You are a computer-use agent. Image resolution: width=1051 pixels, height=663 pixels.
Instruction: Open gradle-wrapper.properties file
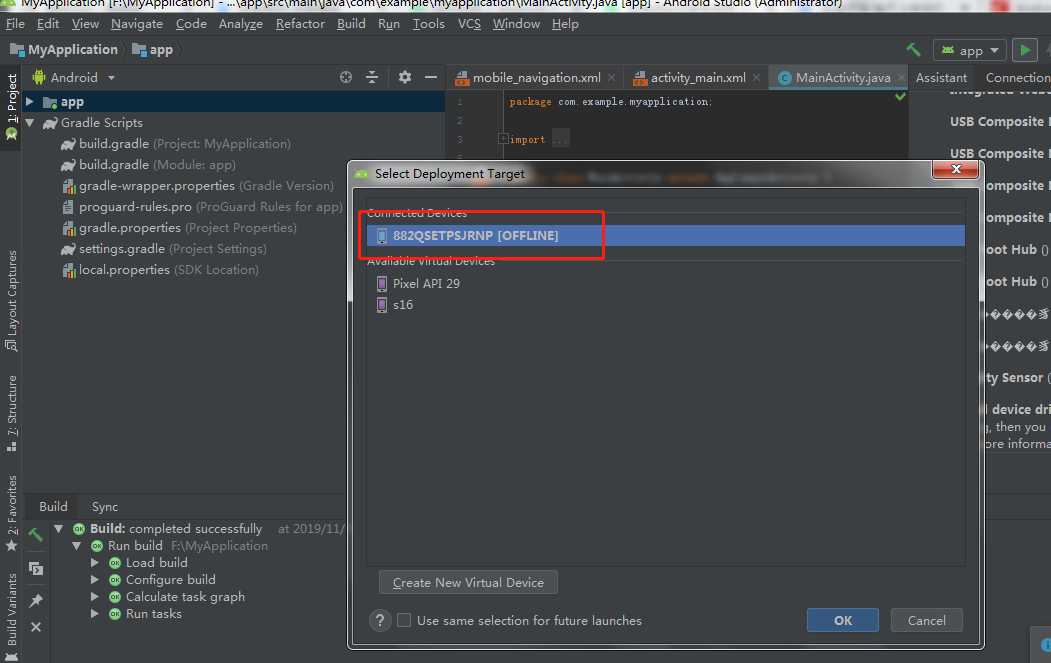pyautogui.click(x=198, y=186)
